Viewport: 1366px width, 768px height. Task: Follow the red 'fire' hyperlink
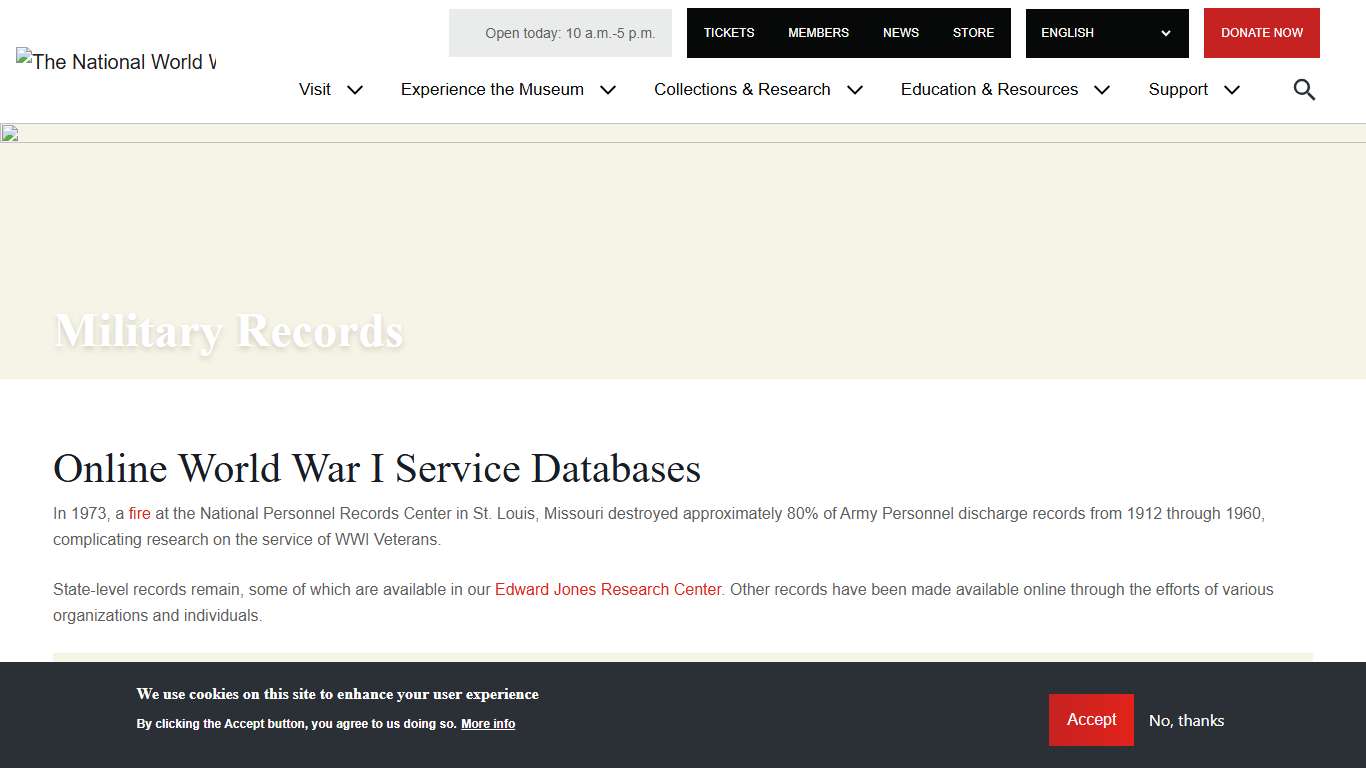pyautogui.click(x=139, y=514)
